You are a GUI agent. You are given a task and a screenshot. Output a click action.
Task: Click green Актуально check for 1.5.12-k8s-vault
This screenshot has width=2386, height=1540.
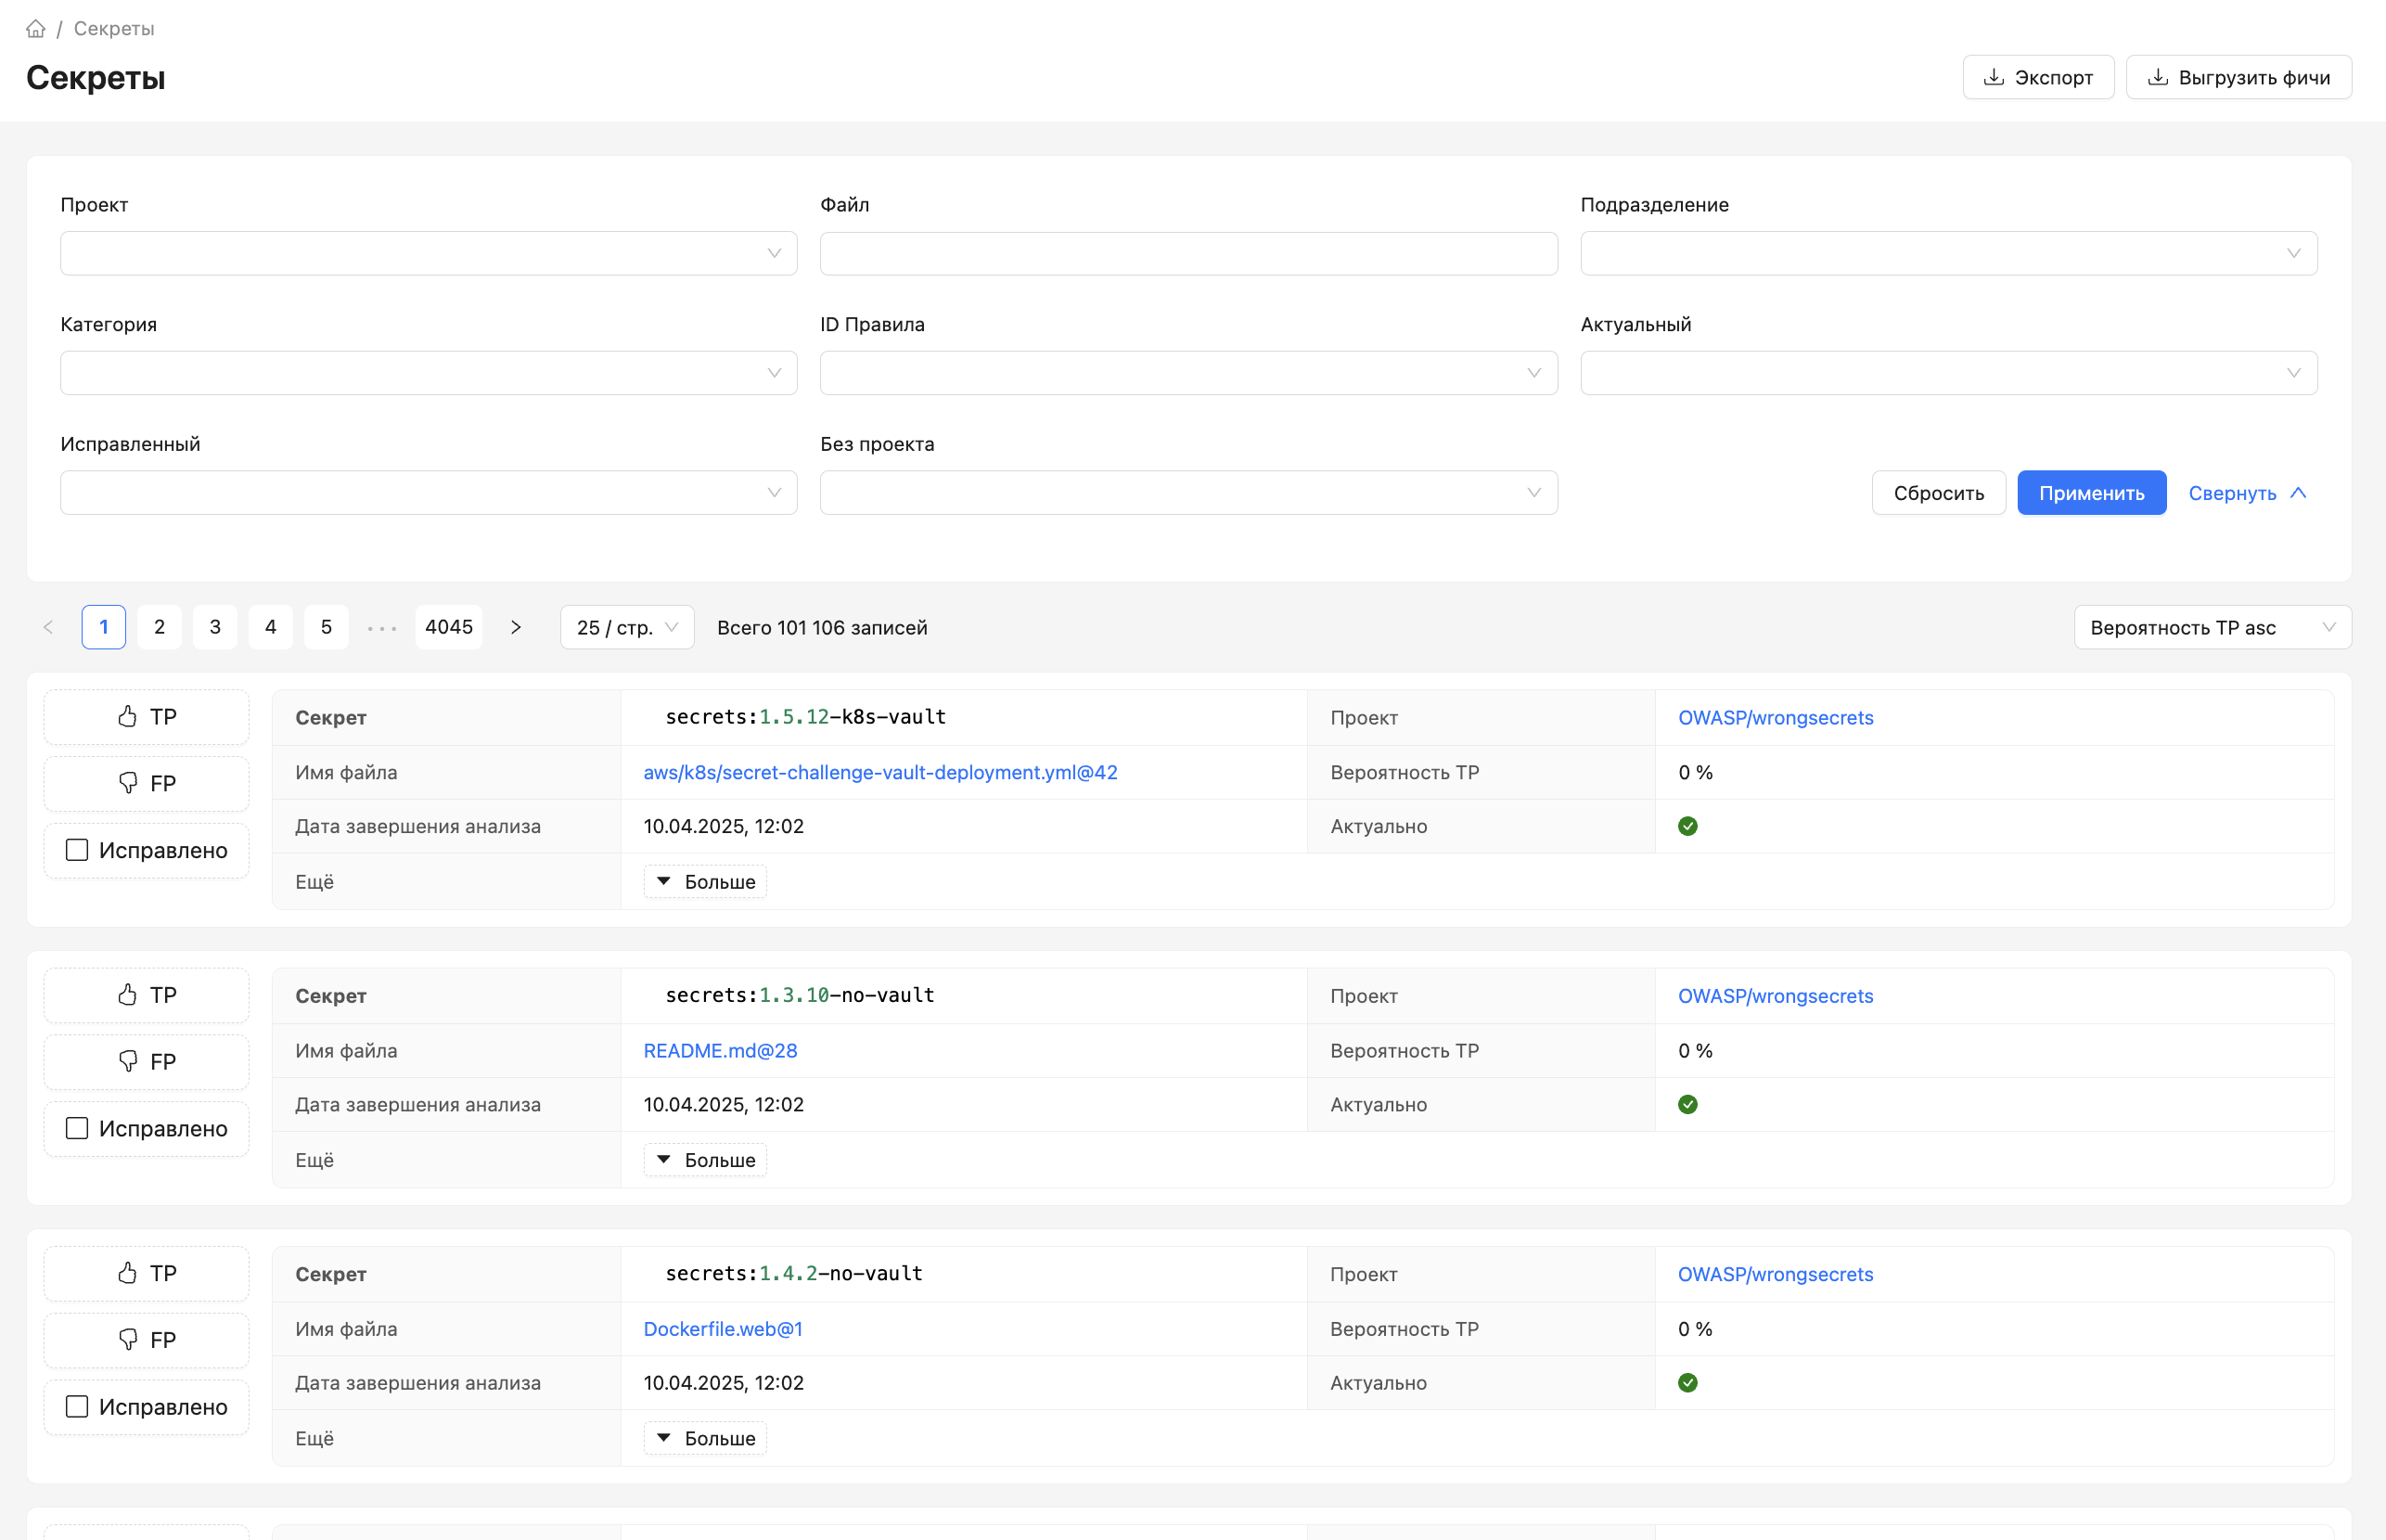[1687, 826]
